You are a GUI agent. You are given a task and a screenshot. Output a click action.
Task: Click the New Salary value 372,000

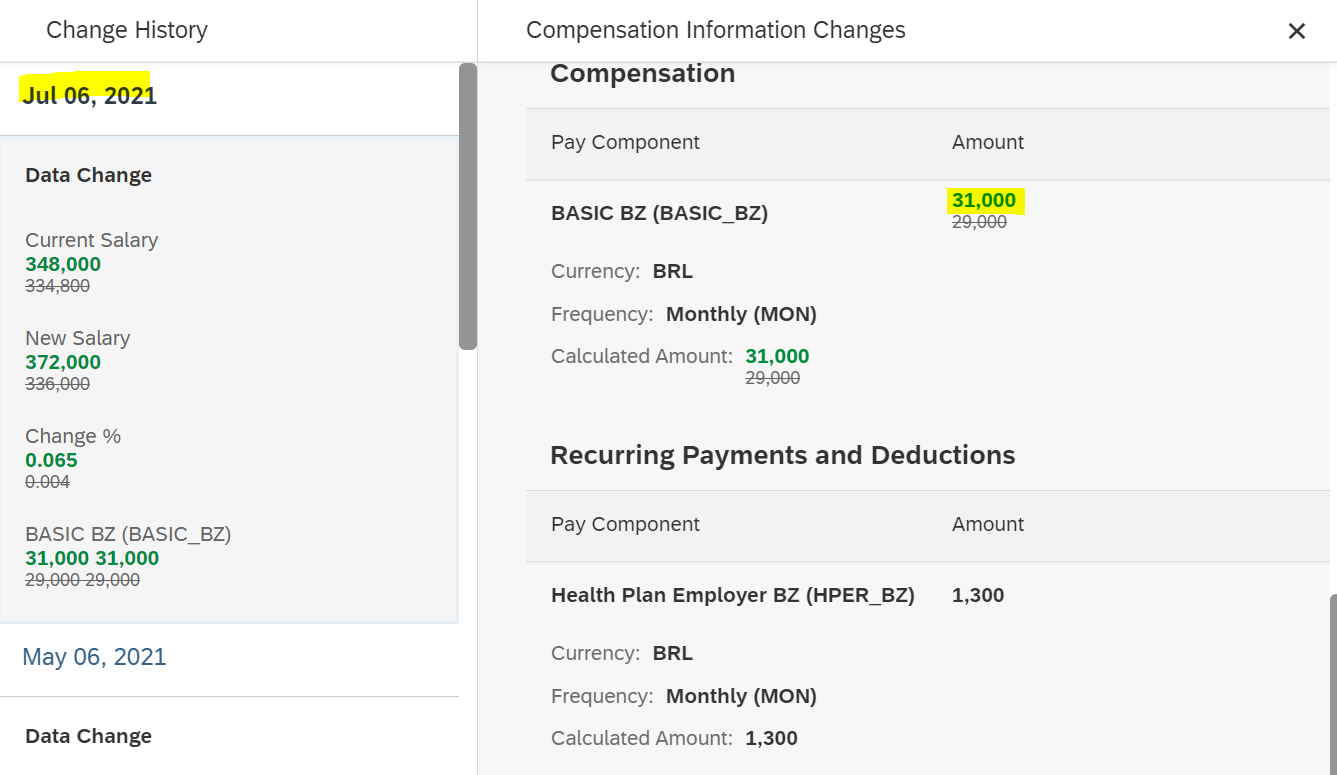point(63,362)
